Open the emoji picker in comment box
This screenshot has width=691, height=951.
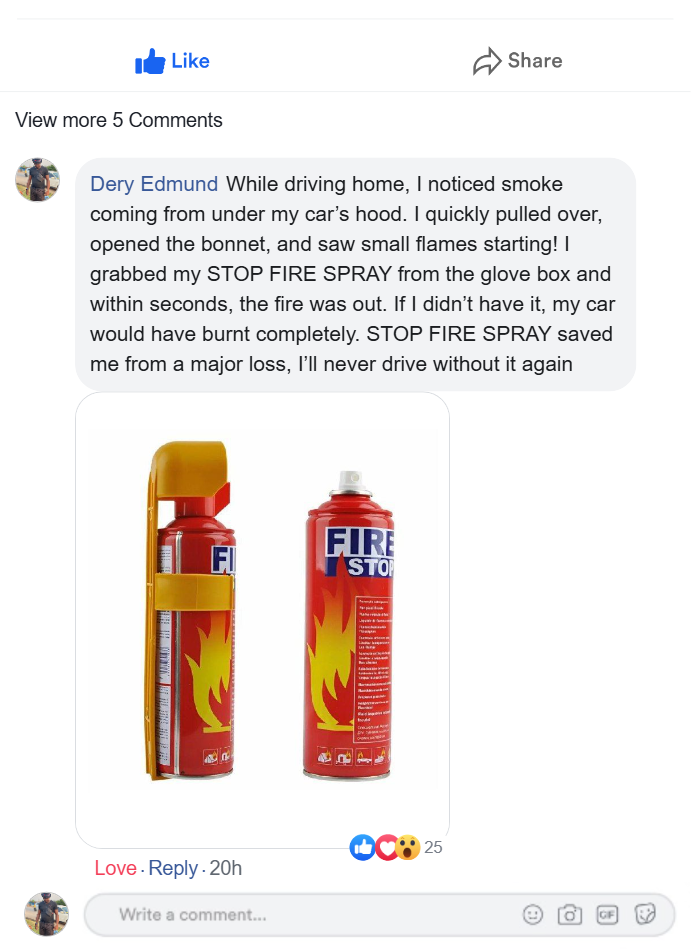tap(533, 914)
